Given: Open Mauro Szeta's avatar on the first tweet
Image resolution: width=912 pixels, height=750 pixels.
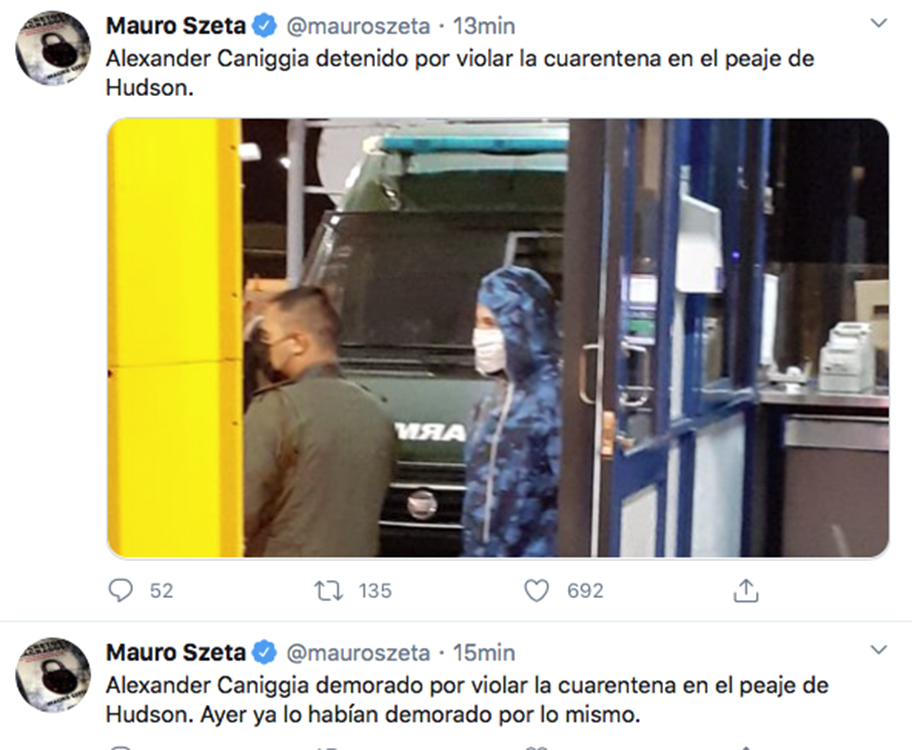Looking at the screenshot, I should [x=53, y=48].
